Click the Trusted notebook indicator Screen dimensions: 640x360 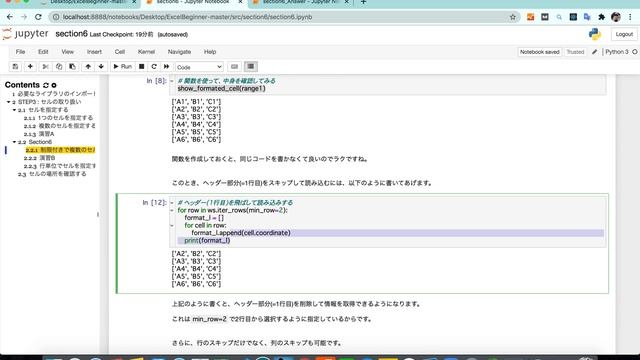coord(575,52)
